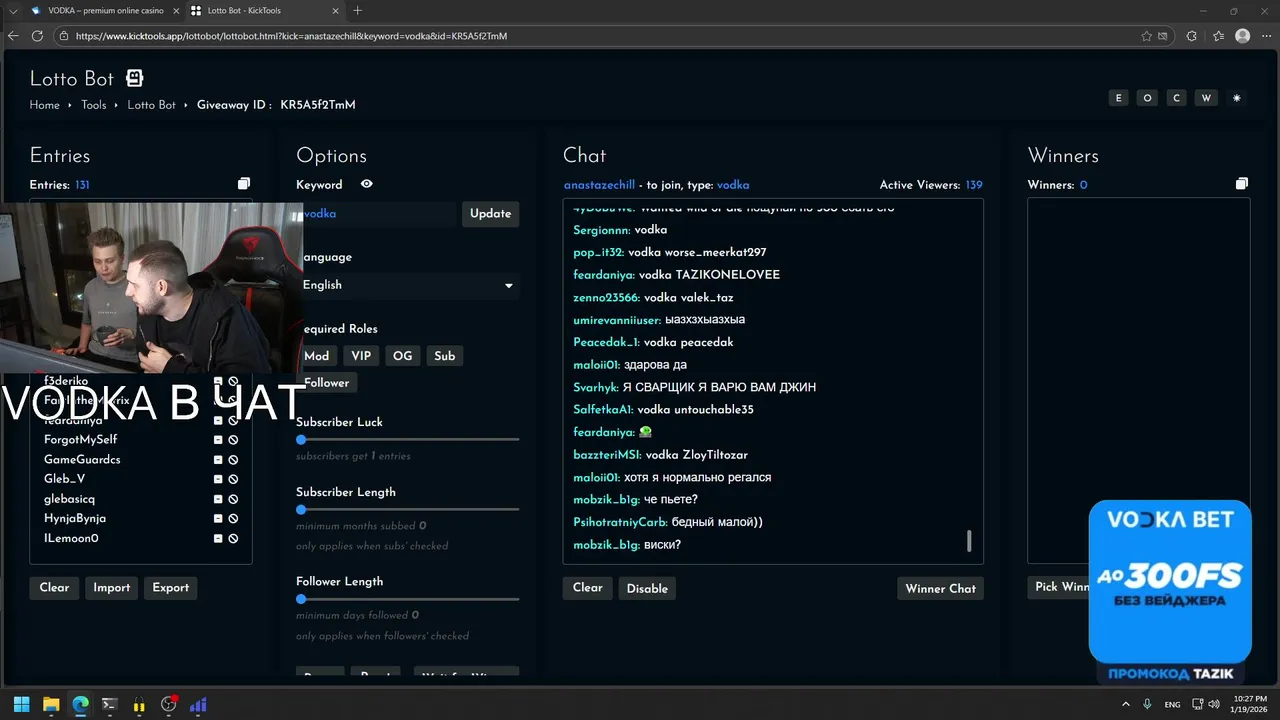The height and width of the screenshot is (720, 1280).
Task: Click the chat panel scrollbar thumb
Action: 968,541
